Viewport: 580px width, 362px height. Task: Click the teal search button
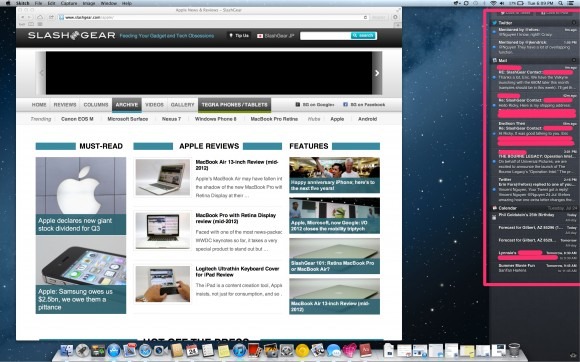coord(363,35)
